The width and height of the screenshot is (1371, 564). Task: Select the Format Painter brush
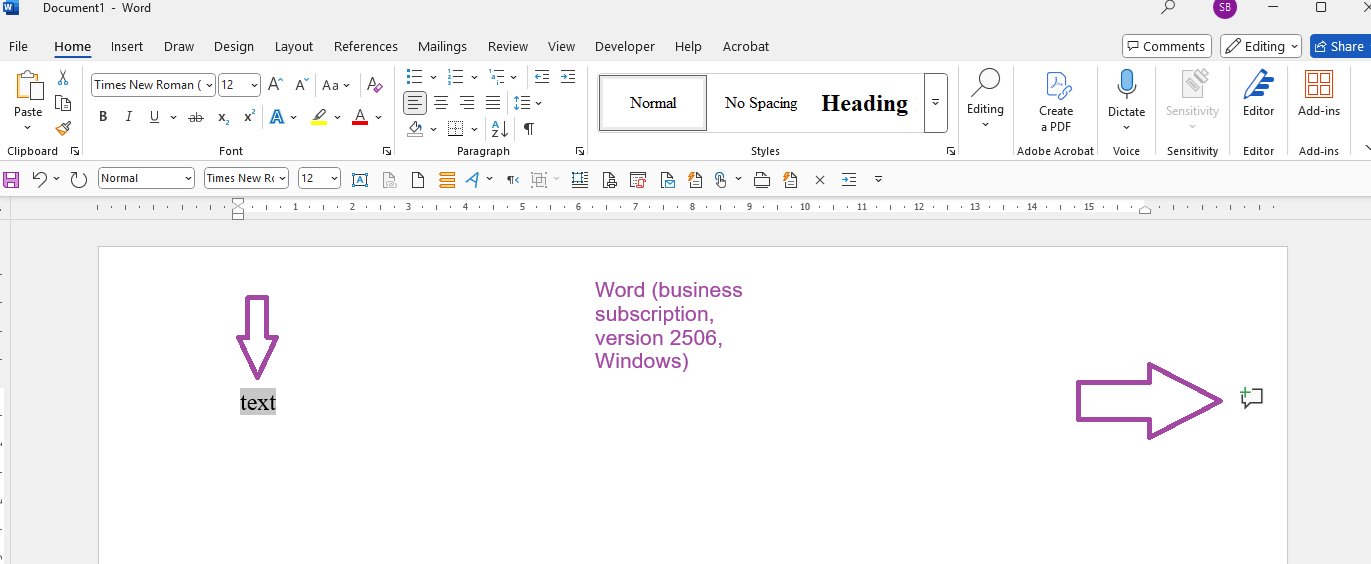point(63,129)
